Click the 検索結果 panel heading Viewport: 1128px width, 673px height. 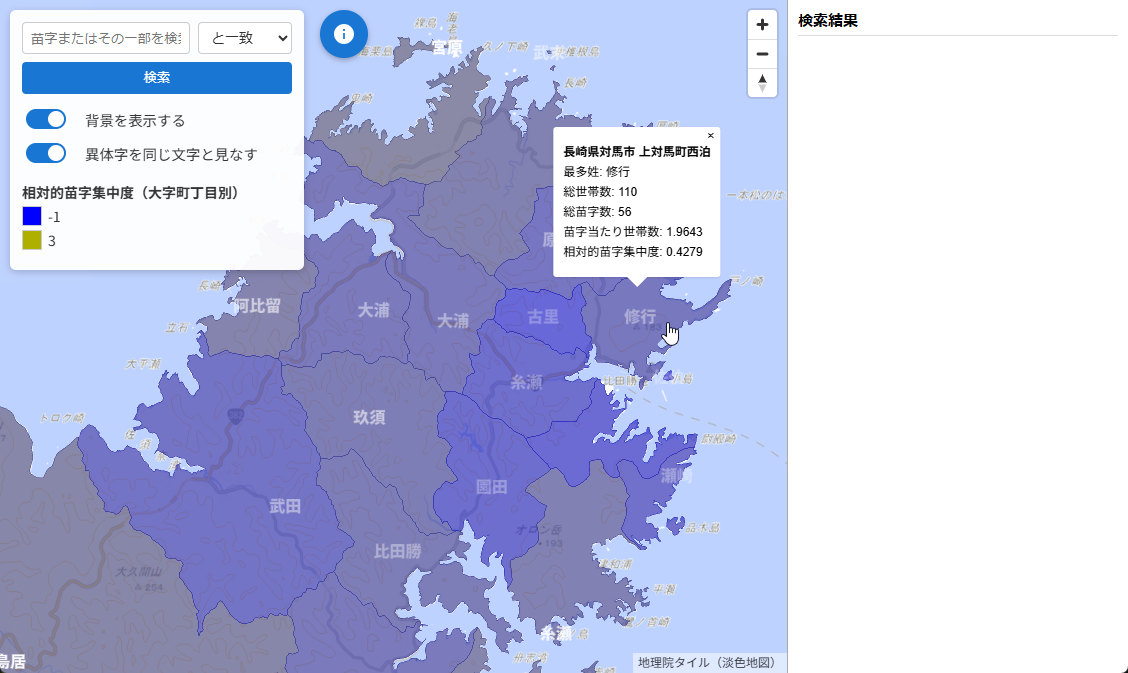828,20
